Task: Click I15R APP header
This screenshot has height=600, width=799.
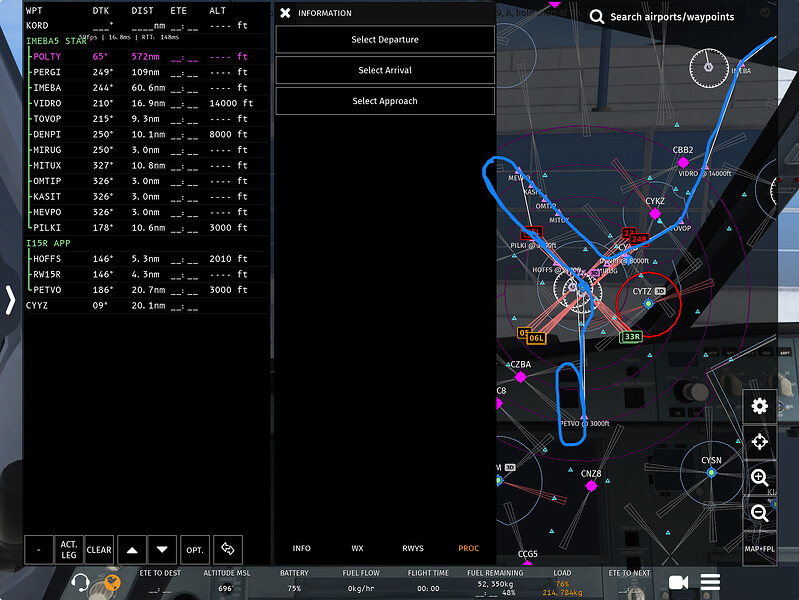Action: [48, 243]
